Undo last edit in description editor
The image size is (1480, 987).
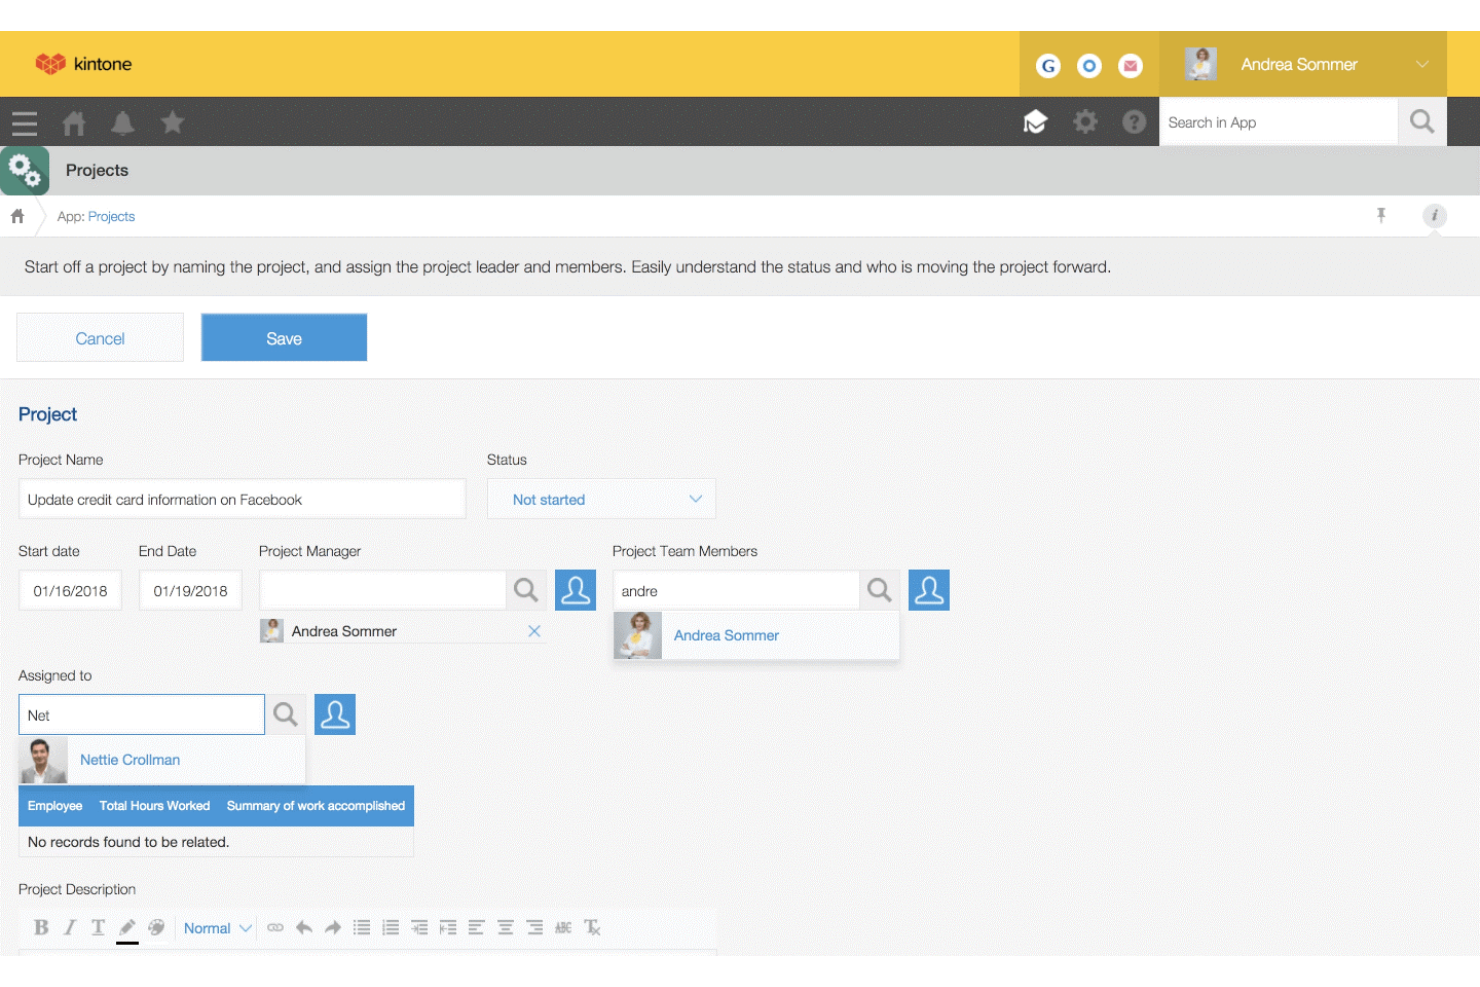click(x=304, y=927)
